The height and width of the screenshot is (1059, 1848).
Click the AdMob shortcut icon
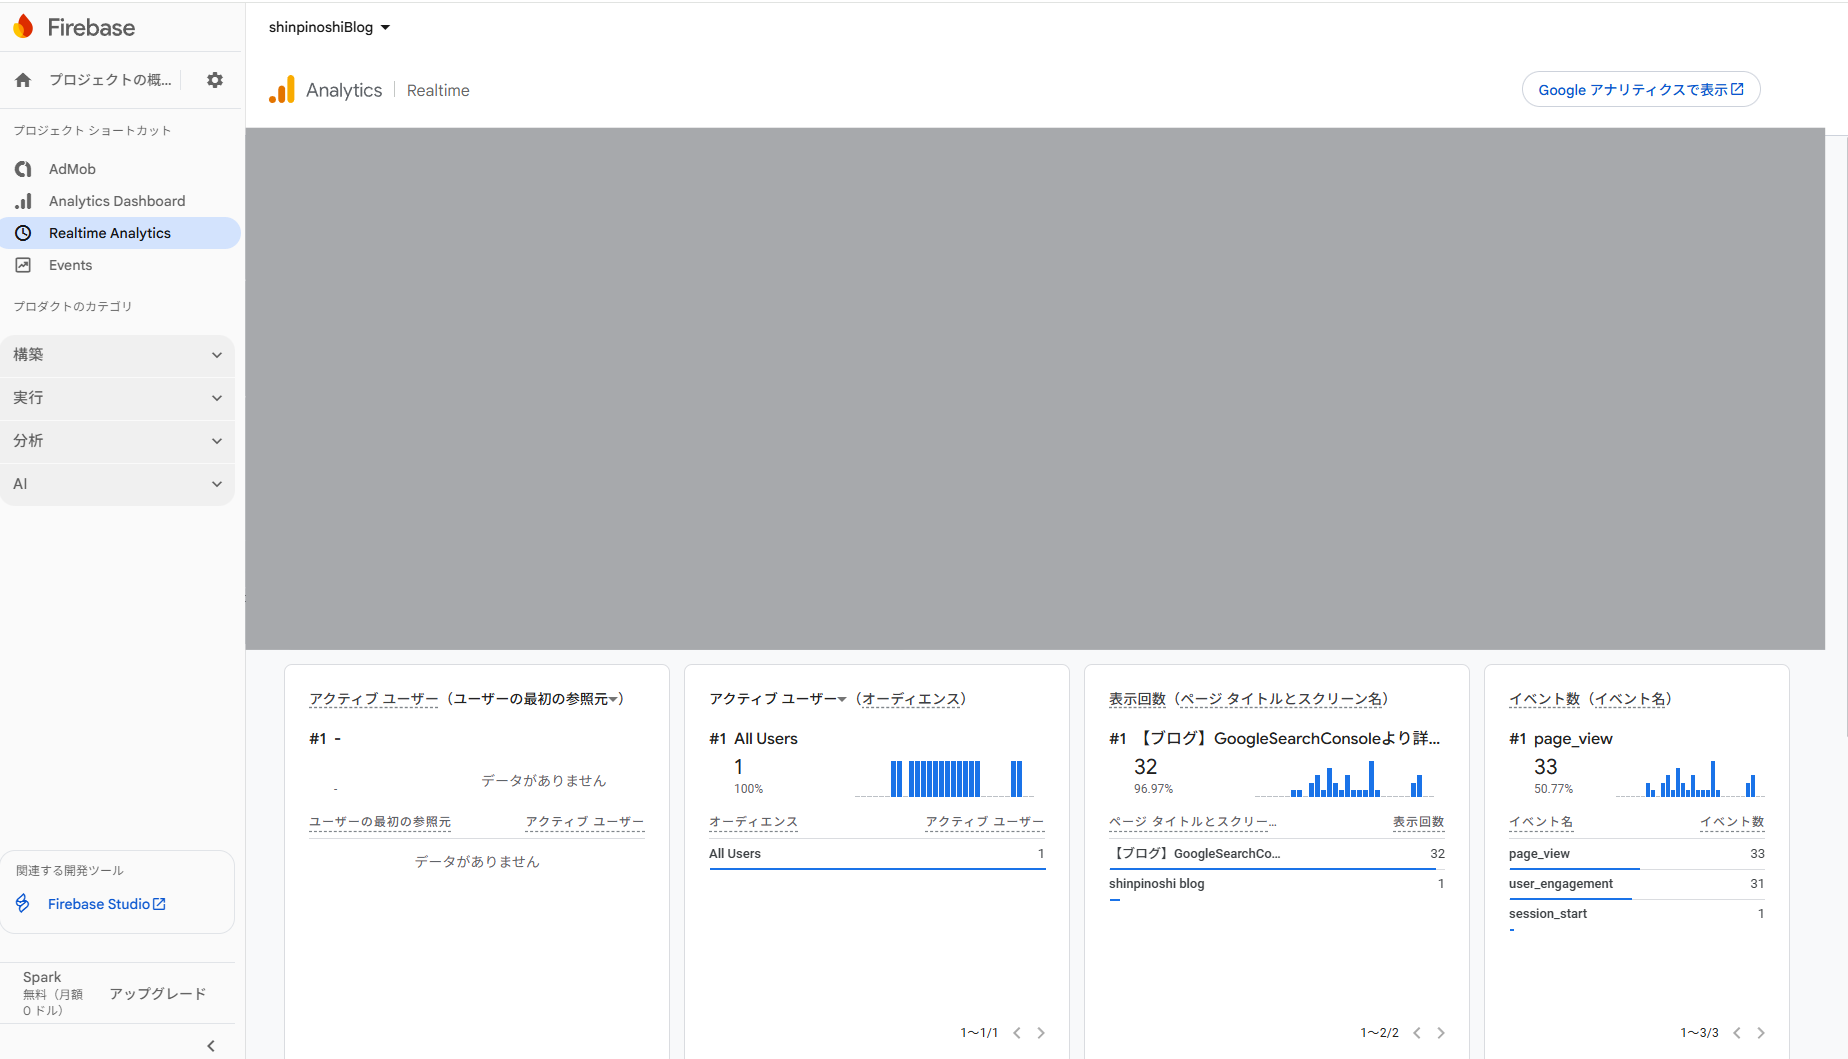click(x=23, y=169)
